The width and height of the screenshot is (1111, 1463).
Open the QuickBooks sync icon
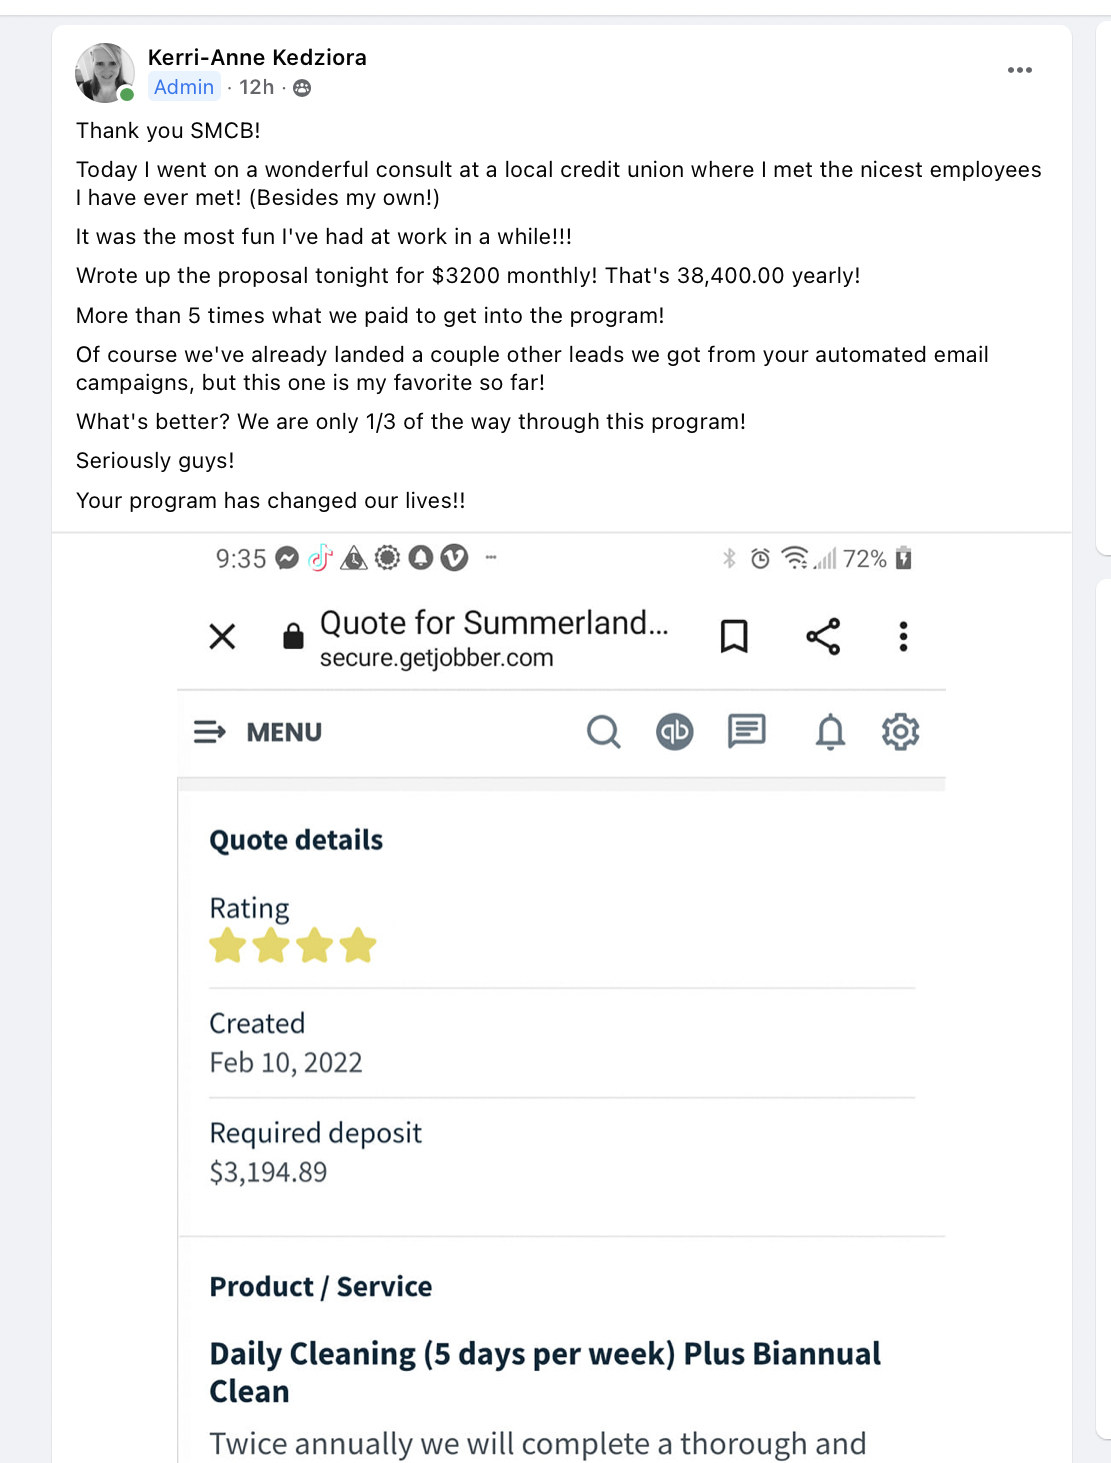[x=675, y=732]
